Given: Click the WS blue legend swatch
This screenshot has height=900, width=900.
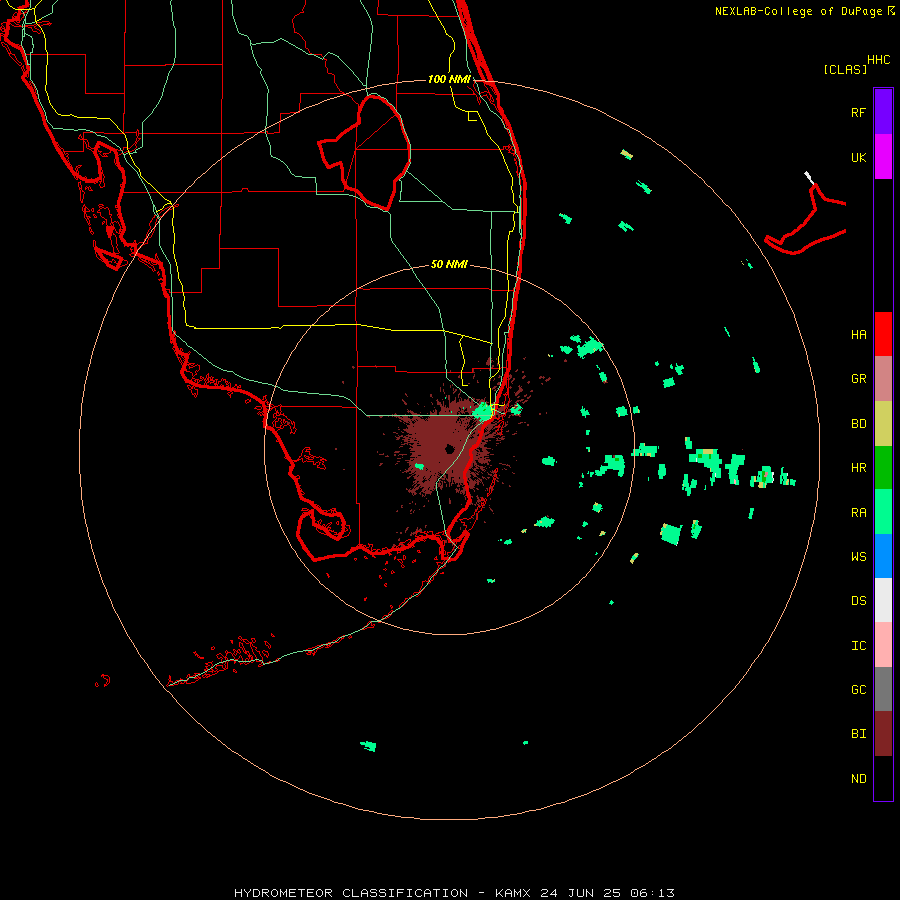Looking at the screenshot, I should 883,556.
